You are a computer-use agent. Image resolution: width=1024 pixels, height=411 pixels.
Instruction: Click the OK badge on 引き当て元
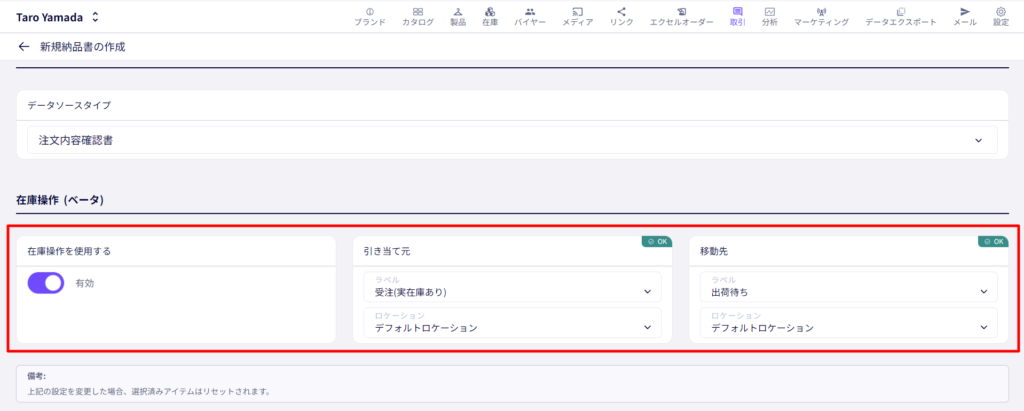point(657,242)
